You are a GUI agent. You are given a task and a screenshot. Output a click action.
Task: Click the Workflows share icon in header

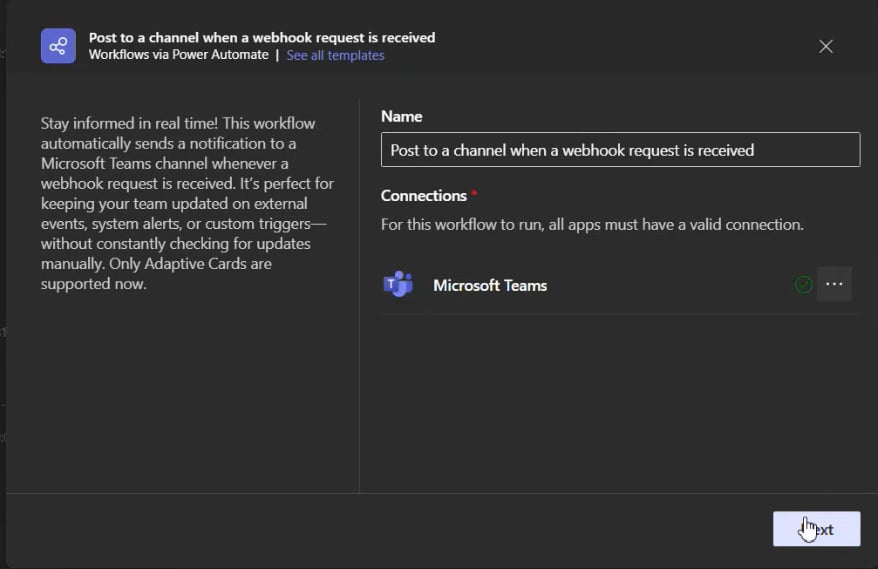(x=58, y=46)
